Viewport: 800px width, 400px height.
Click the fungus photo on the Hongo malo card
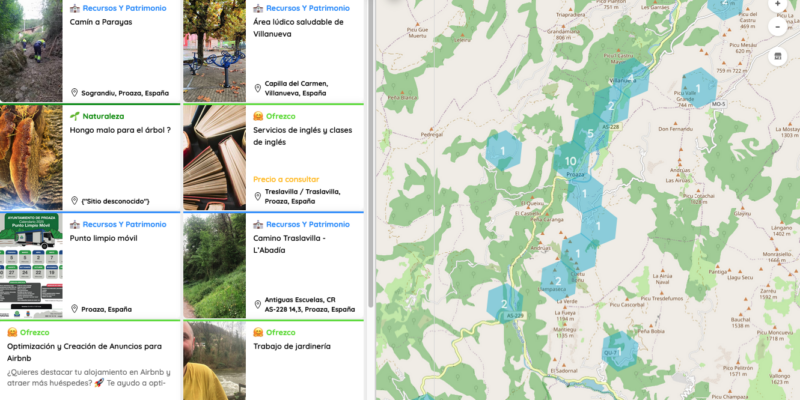(31, 158)
